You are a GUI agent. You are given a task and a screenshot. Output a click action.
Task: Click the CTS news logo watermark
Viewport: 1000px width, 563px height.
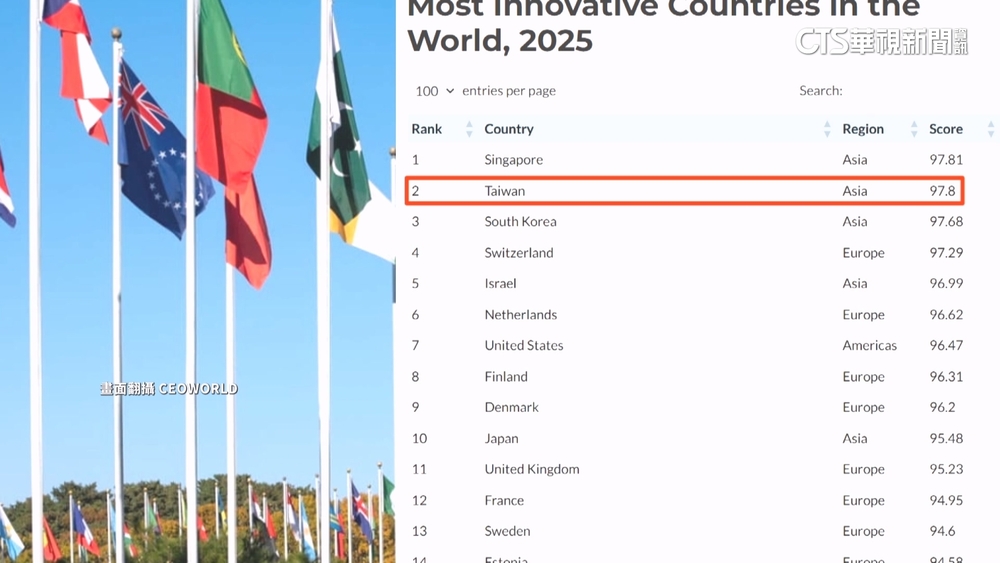(x=881, y=41)
